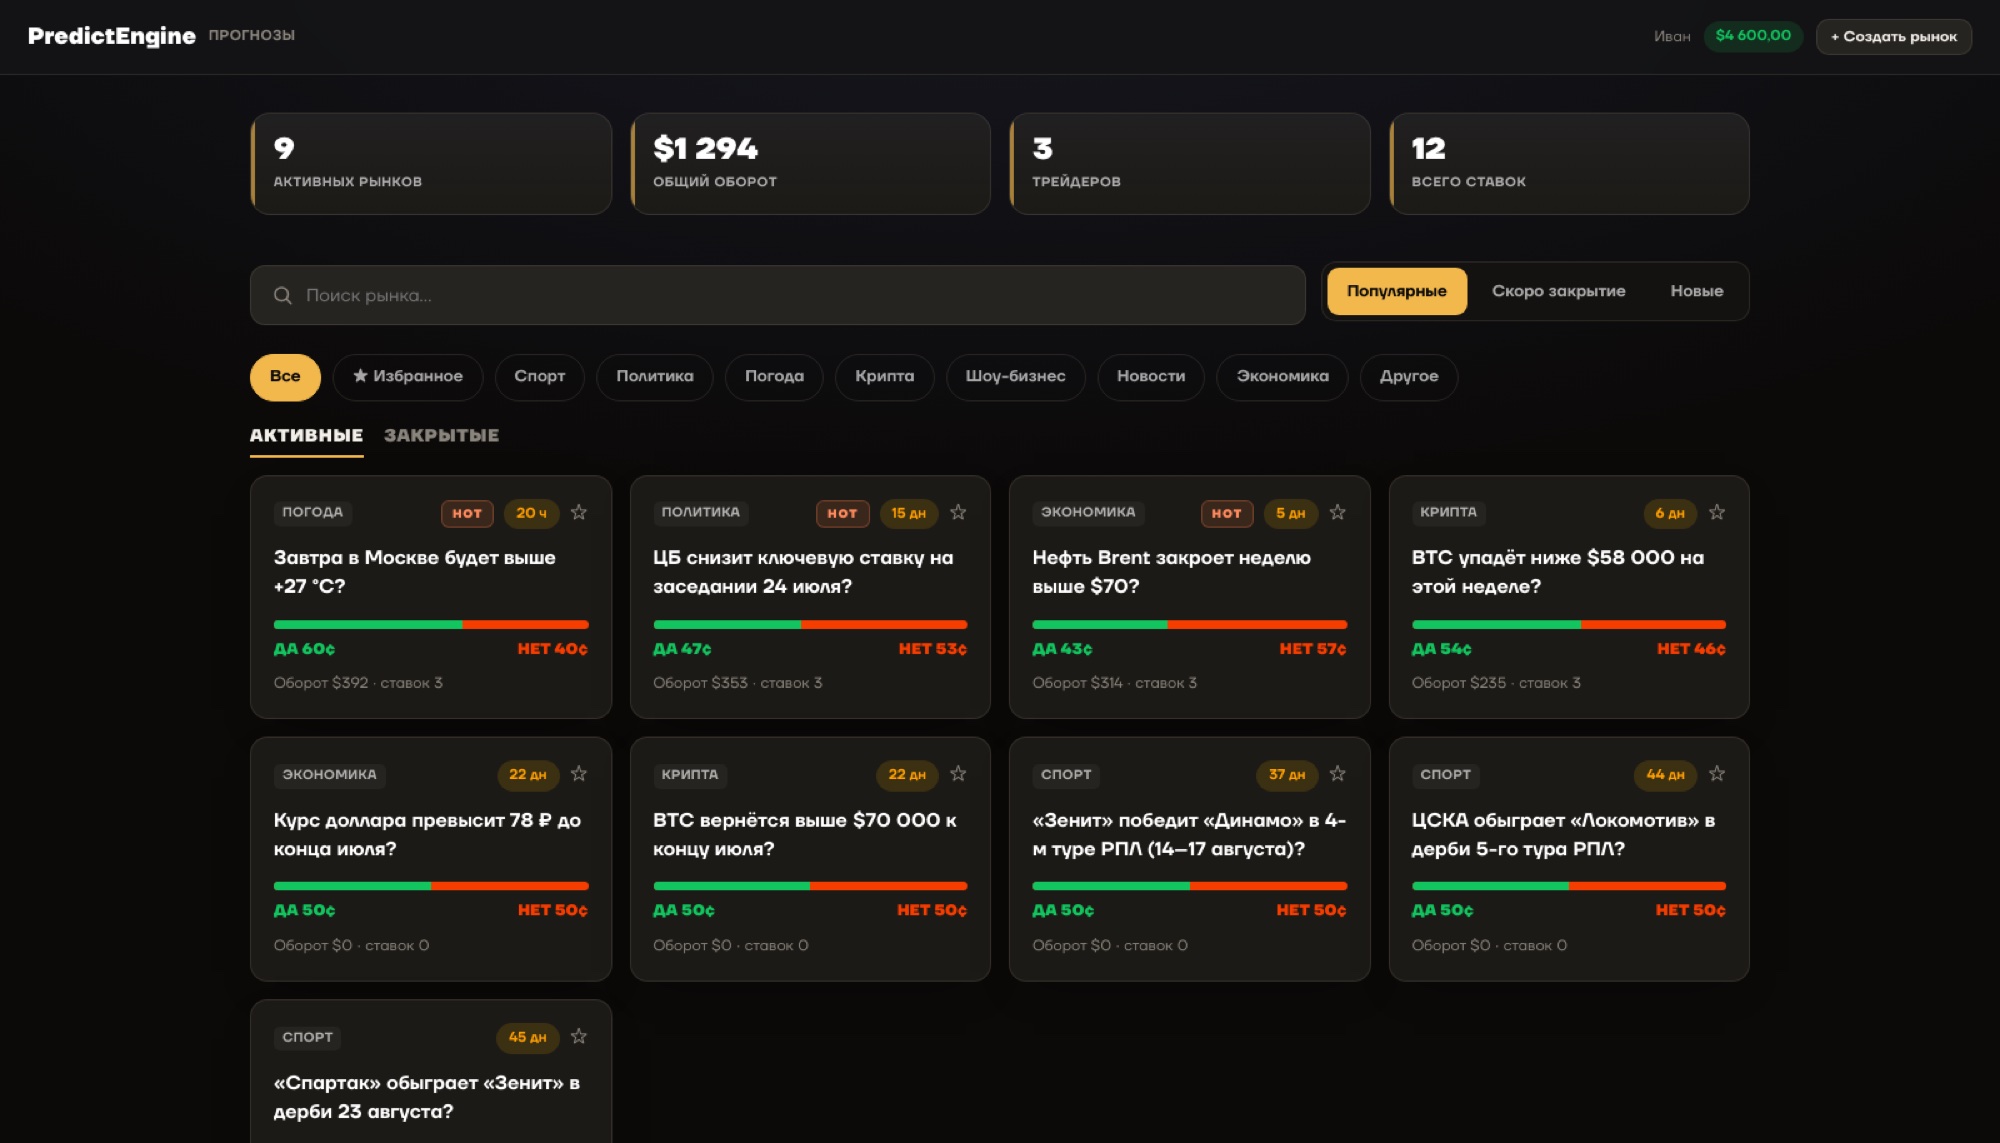Switch to the АКТИВНЫЕ tab
2000x1143 pixels.
tap(306, 436)
